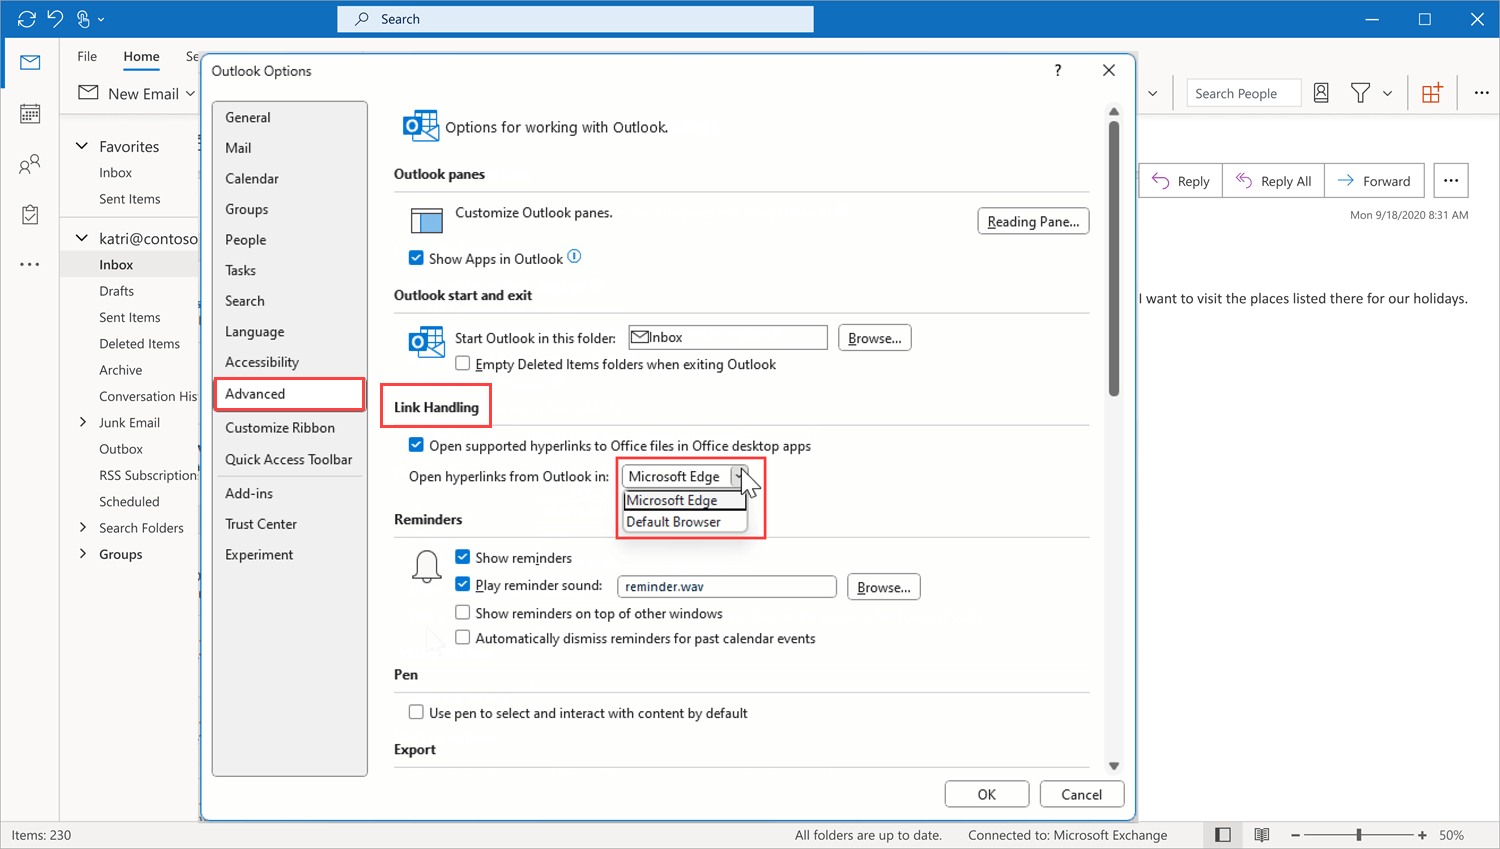This screenshot has height=849, width=1500.
Task: Click the Reading Pane button
Action: (x=1032, y=222)
